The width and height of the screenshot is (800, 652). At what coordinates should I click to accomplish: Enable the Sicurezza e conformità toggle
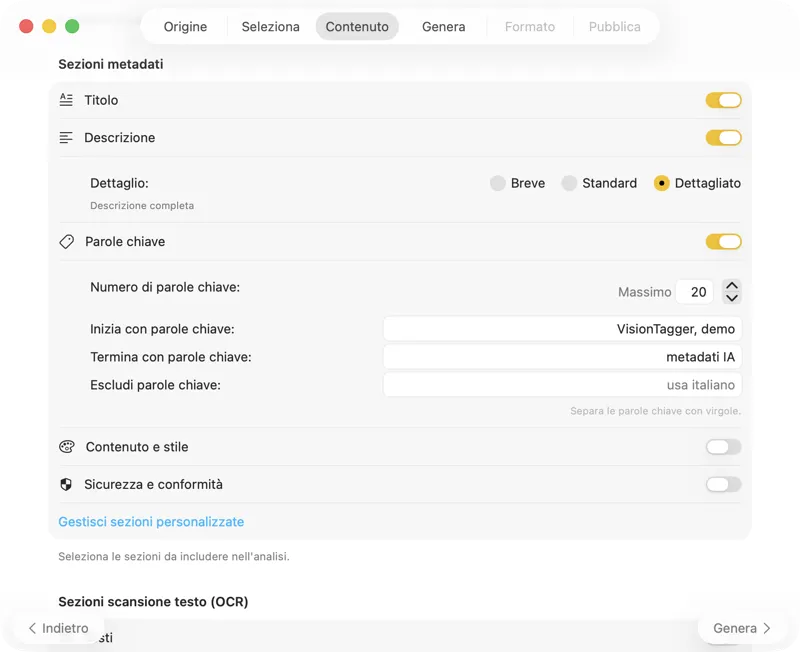pos(723,484)
